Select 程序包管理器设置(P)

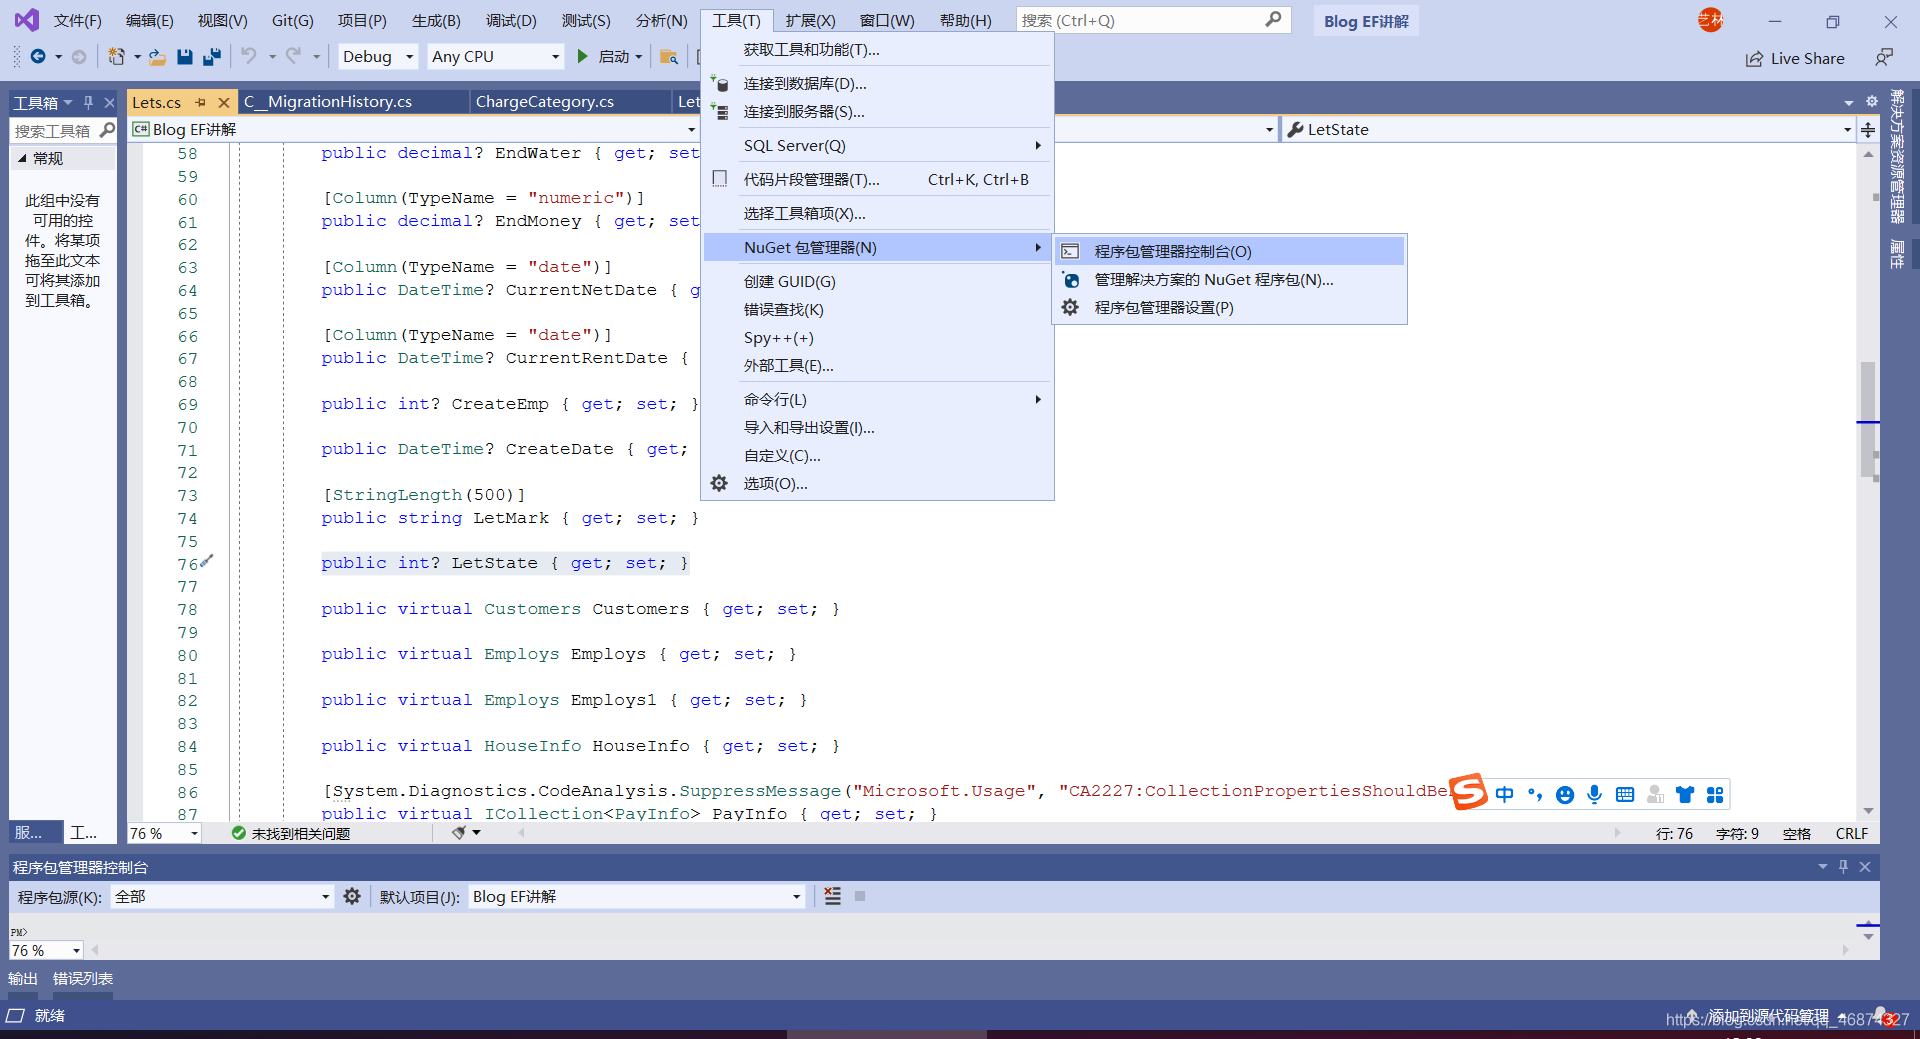pos(1230,308)
